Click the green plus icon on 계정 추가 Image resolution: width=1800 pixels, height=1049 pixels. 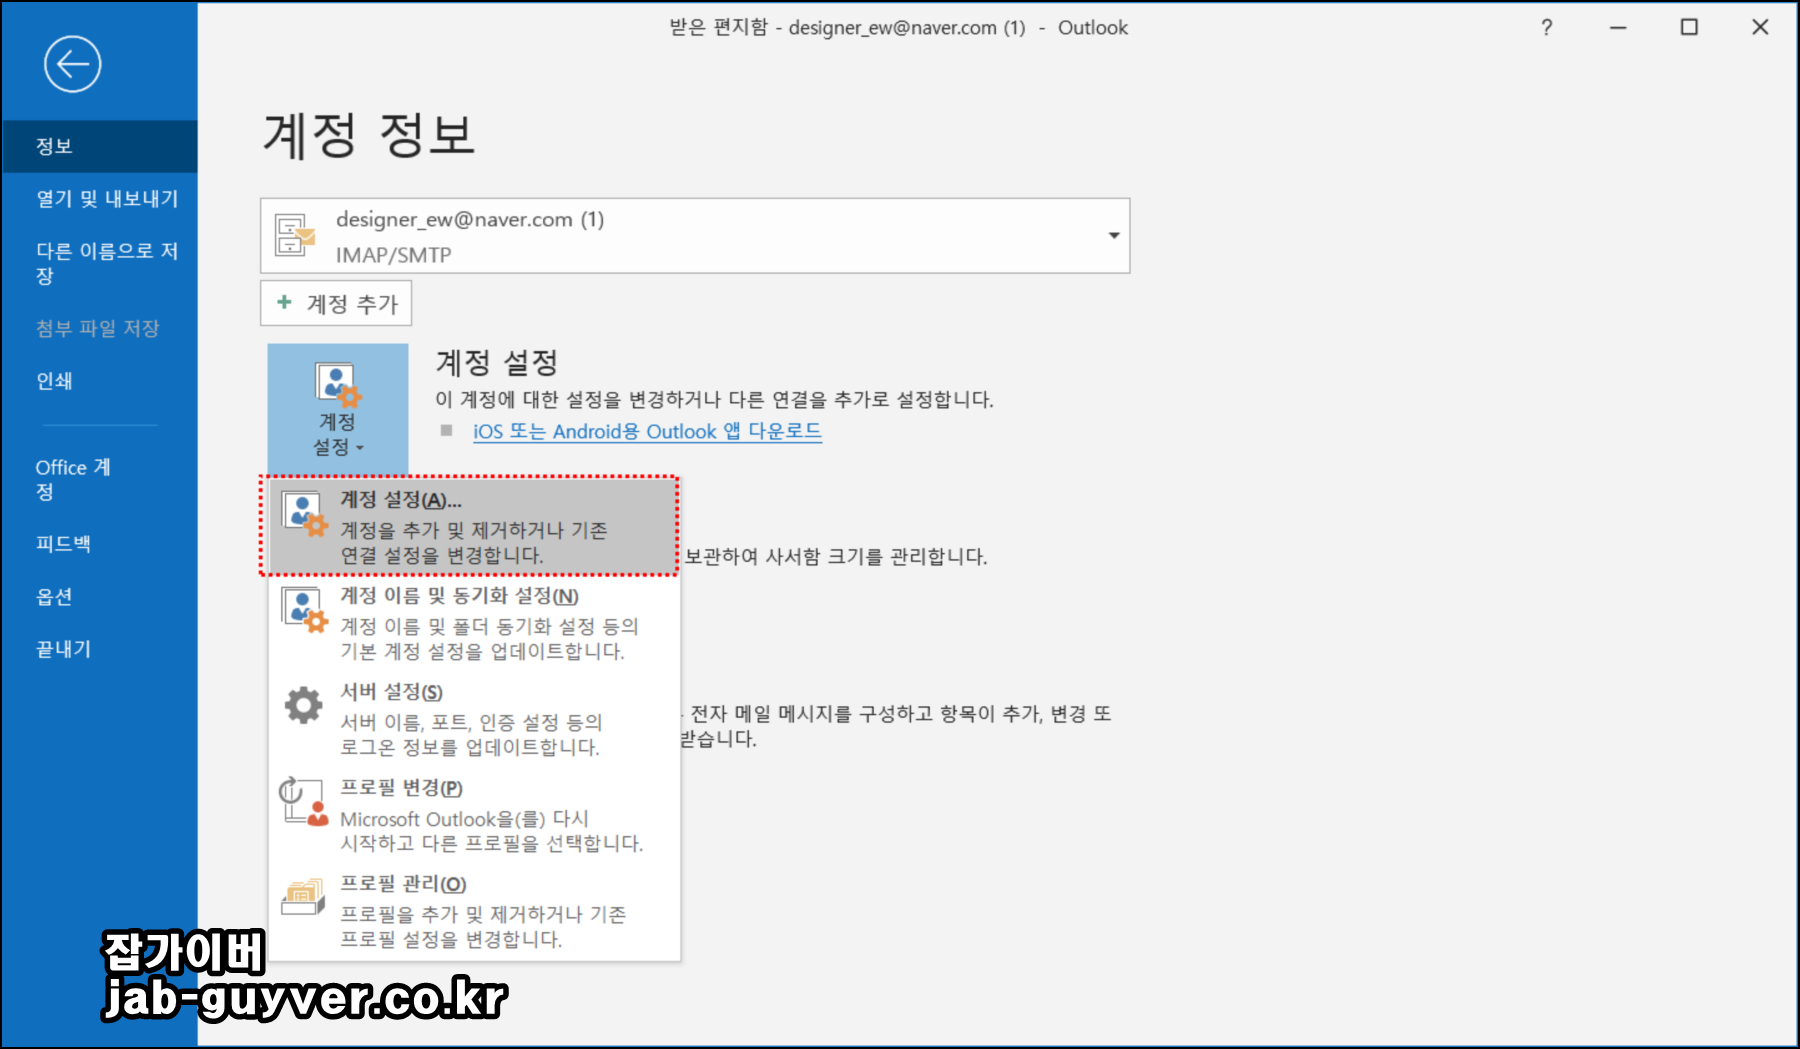285,302
